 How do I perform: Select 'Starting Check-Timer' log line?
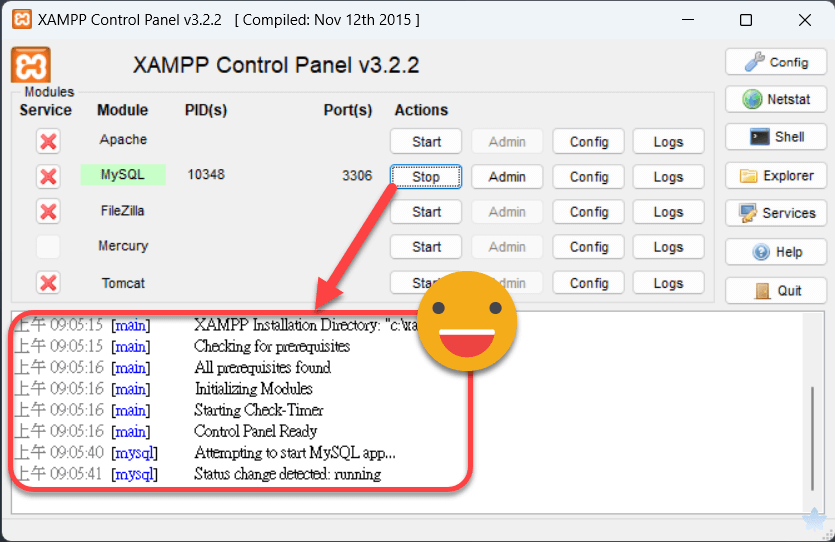coord(259,410)
